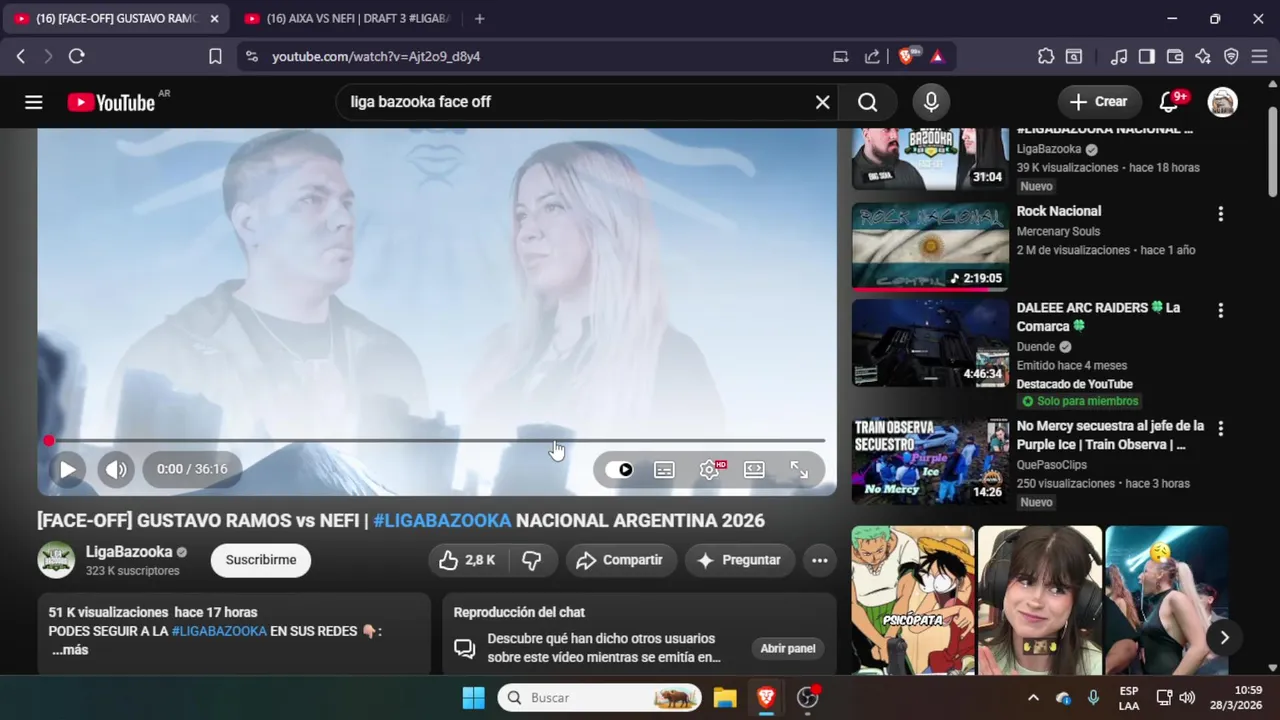Viewport: 1280px width, 720px height.
Task: Open the Brave Rewards triangle icon
Action: [x=937, y=57]
